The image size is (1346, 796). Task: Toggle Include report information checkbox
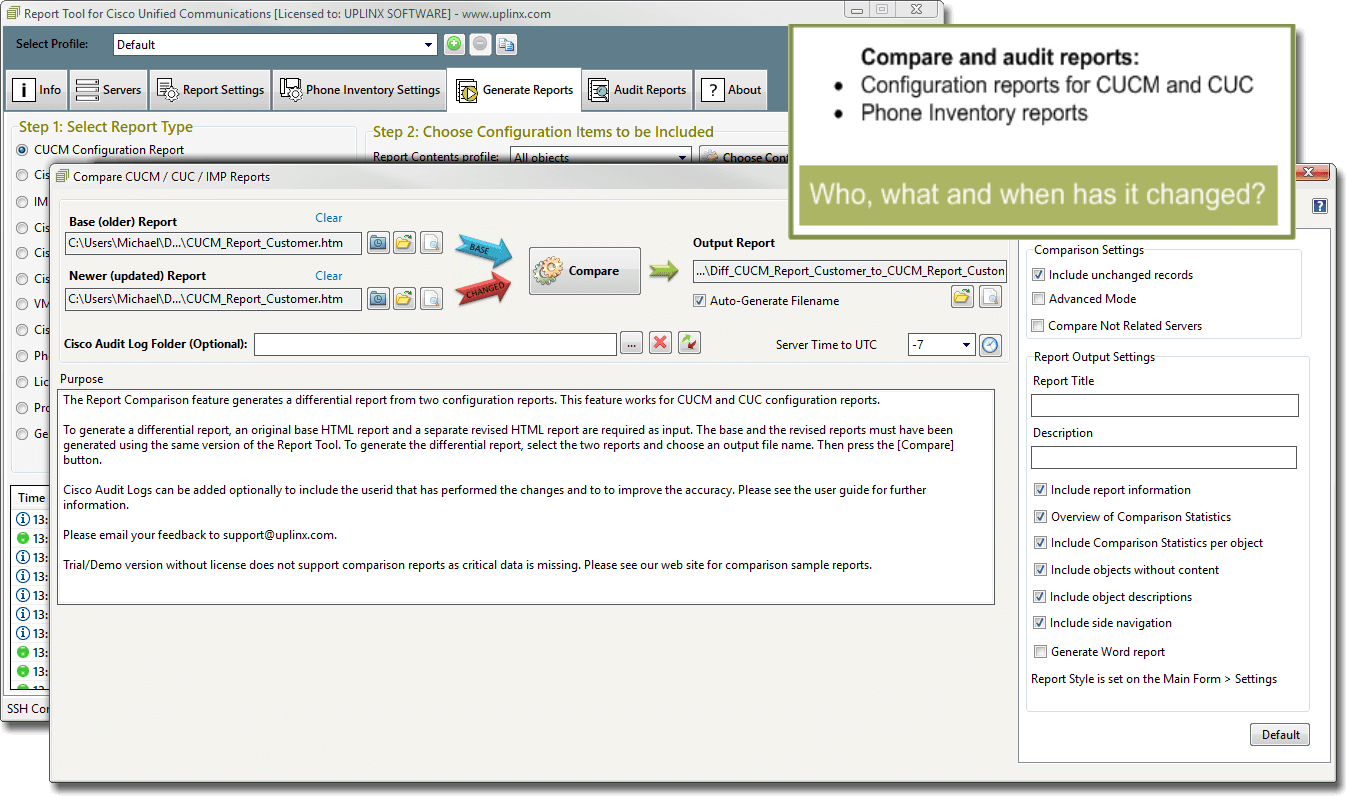tap(1041, 490)
